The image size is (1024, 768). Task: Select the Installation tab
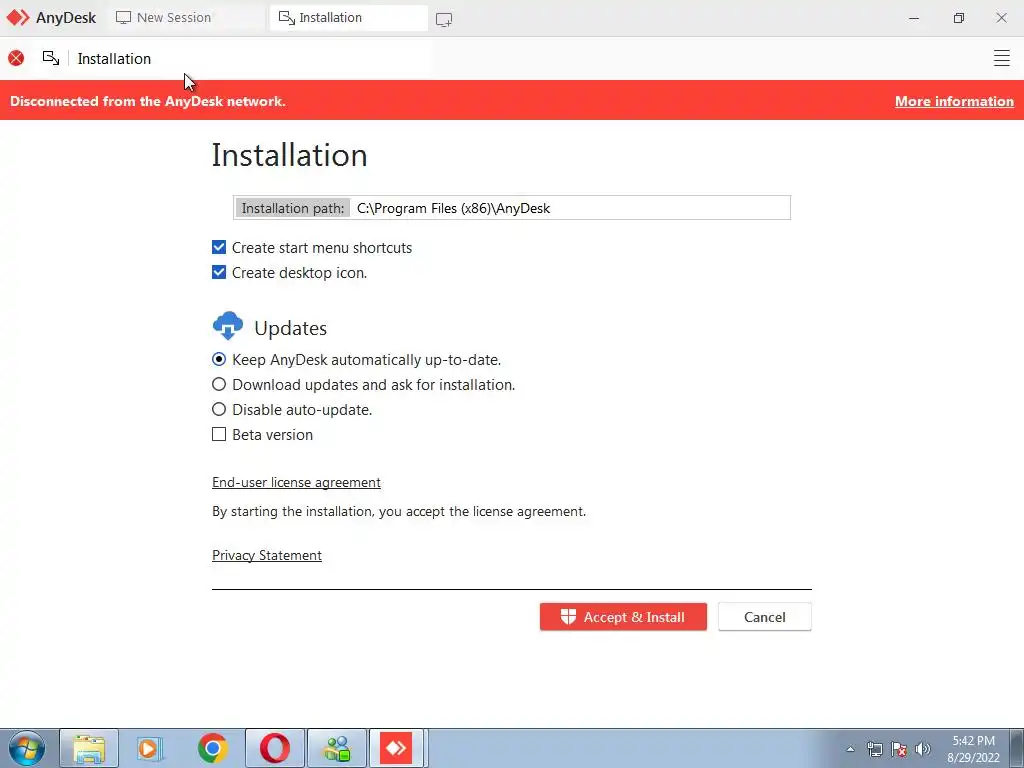(349, 18)
